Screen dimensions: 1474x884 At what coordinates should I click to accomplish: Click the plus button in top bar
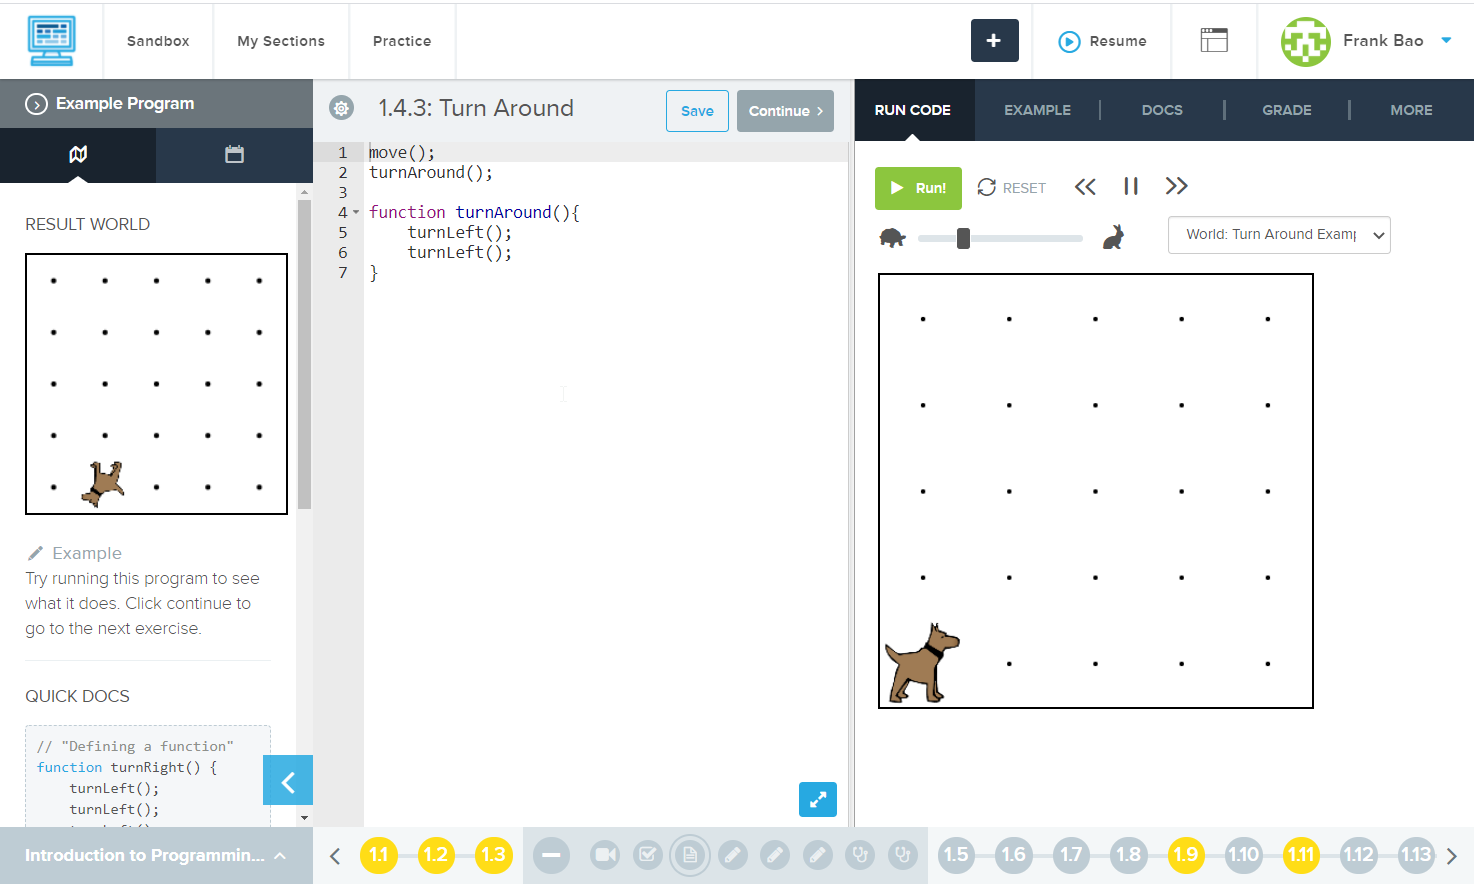(x=994, y=41)
